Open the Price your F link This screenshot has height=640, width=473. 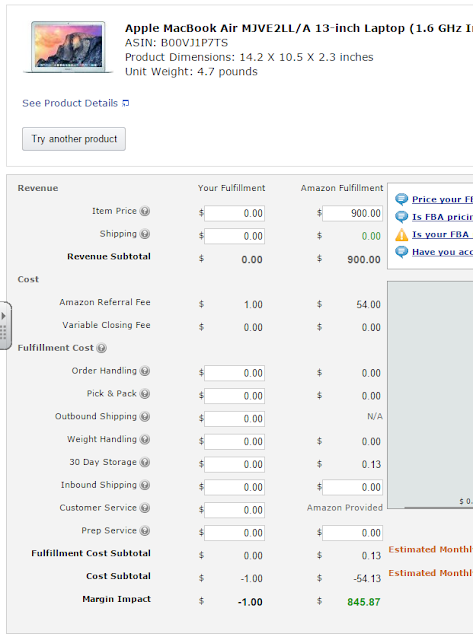pos(442,200)
